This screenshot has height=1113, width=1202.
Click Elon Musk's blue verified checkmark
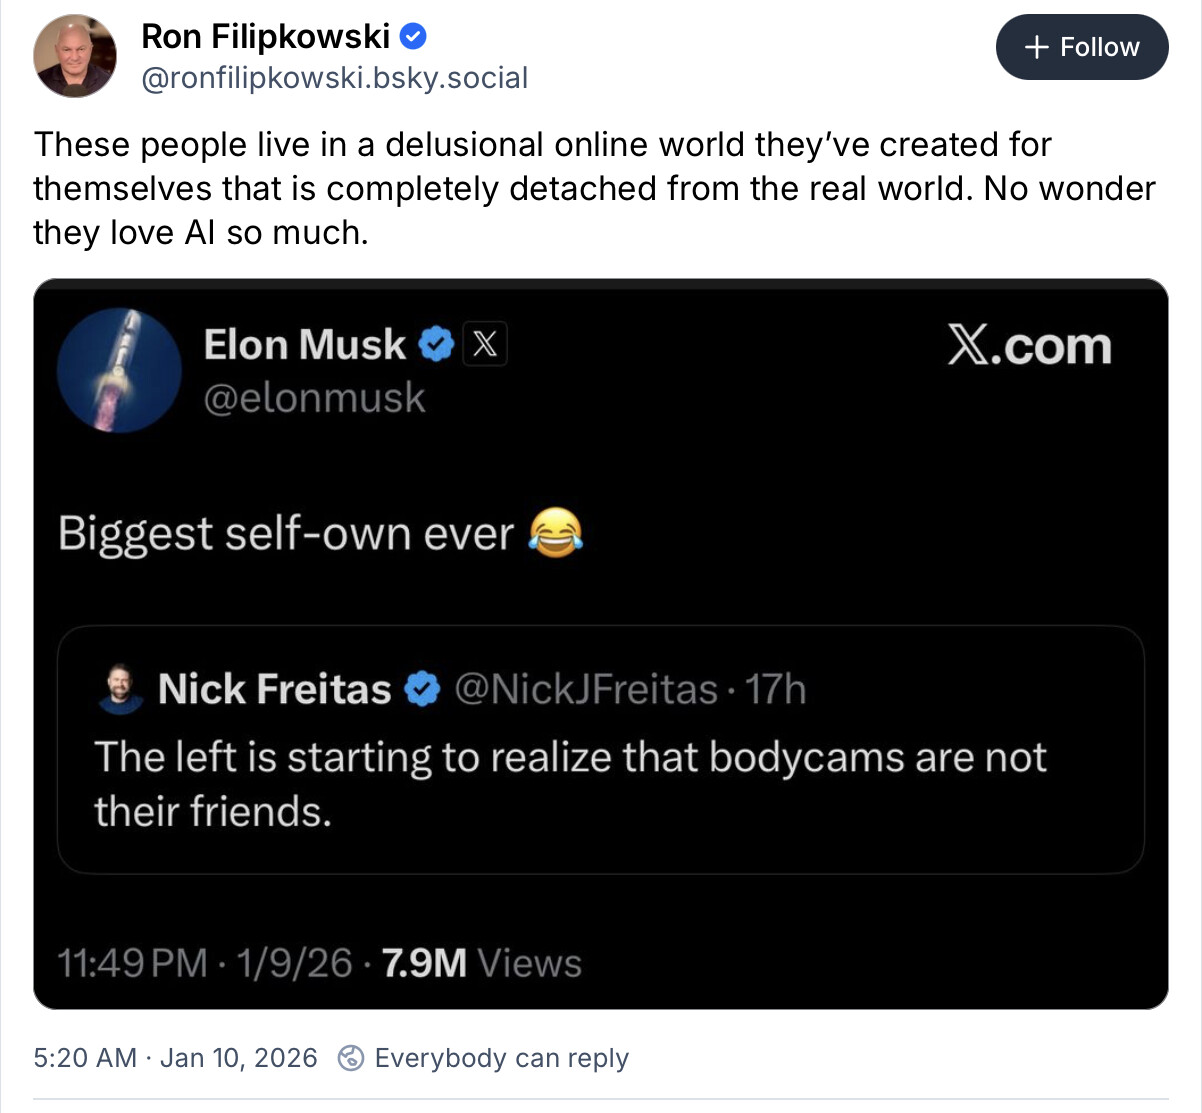[435, 345]
